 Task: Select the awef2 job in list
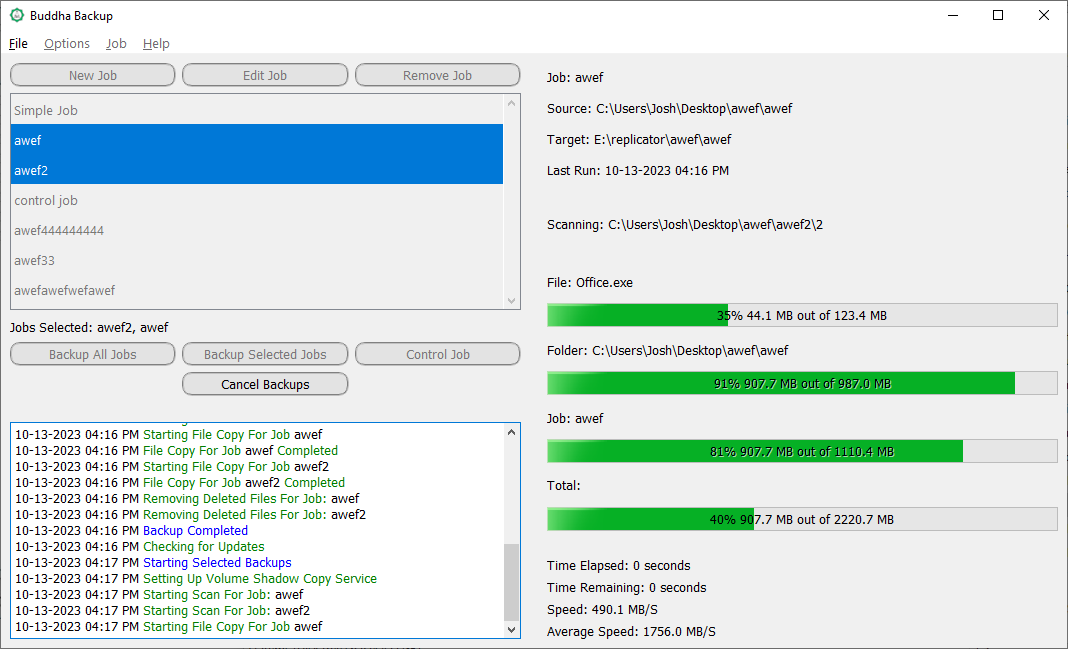click(257, 170)
